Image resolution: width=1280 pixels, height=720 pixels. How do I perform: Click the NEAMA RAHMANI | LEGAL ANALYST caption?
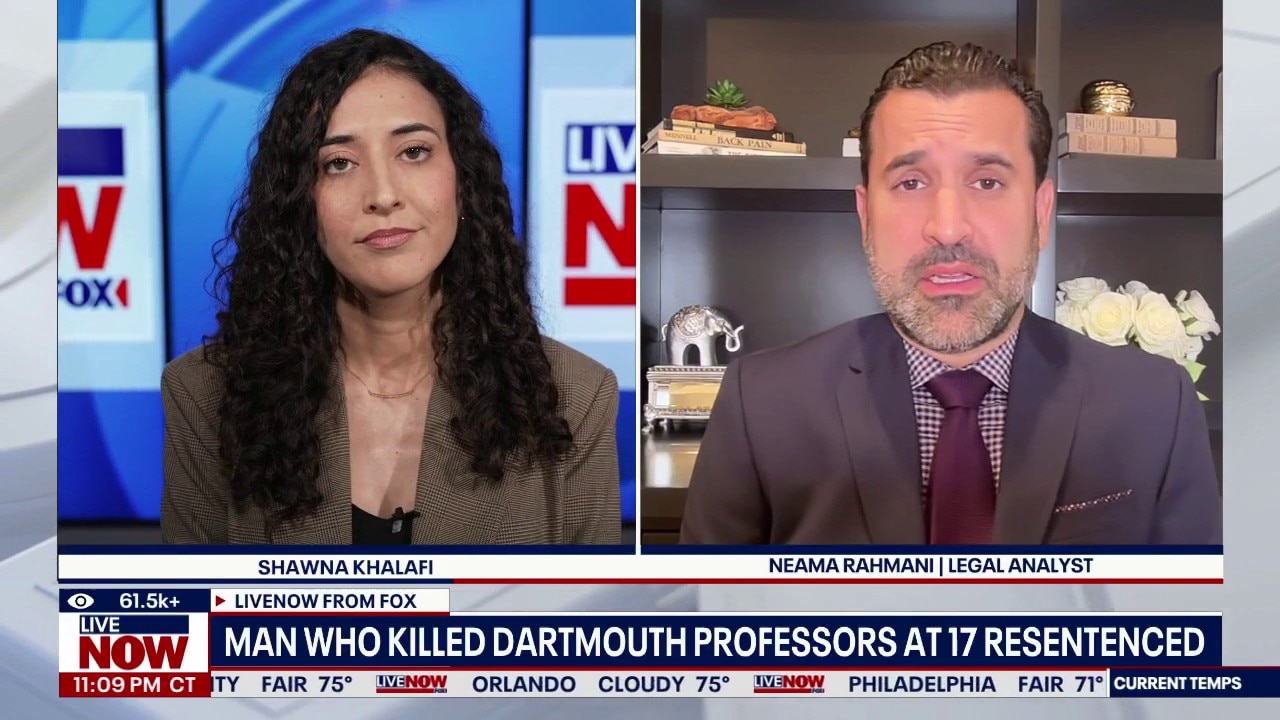point(931,565)
